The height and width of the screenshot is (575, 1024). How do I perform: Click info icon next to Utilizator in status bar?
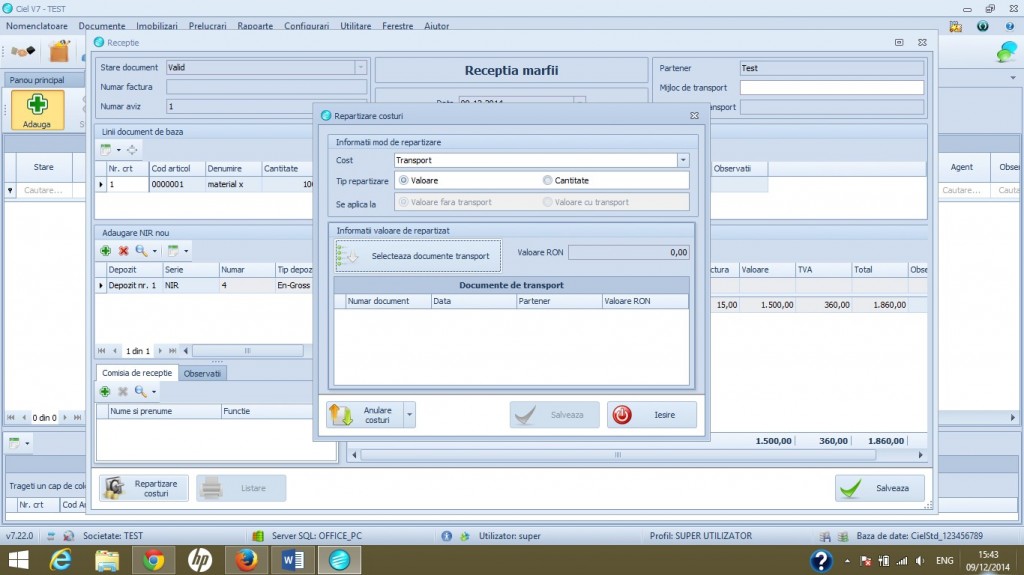click(x=447, y=536)
